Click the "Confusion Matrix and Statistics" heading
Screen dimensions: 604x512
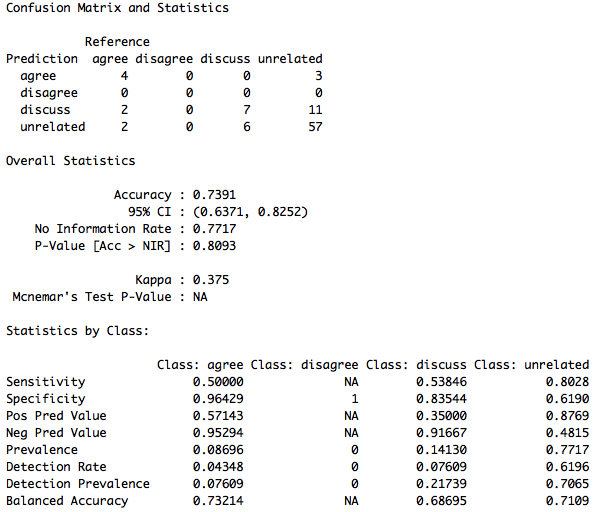click(x=117, y=8)
